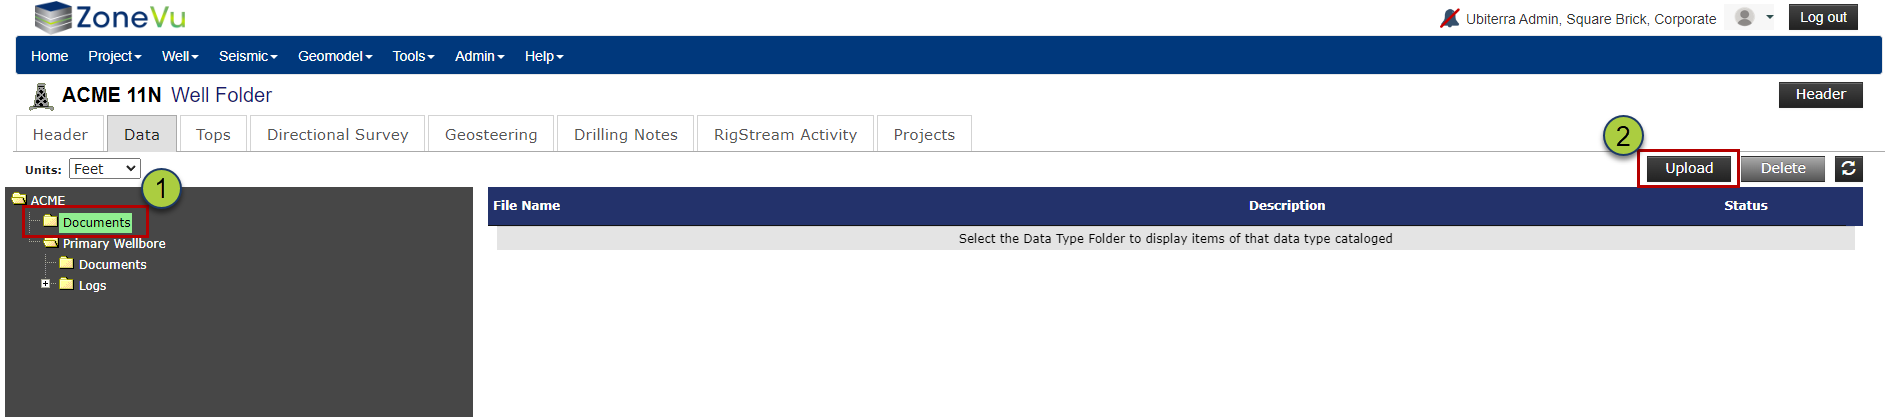Open the user account dropdown arrow
The width and height of the screenshot is (1891, 417).
[x=1769, y=17]
